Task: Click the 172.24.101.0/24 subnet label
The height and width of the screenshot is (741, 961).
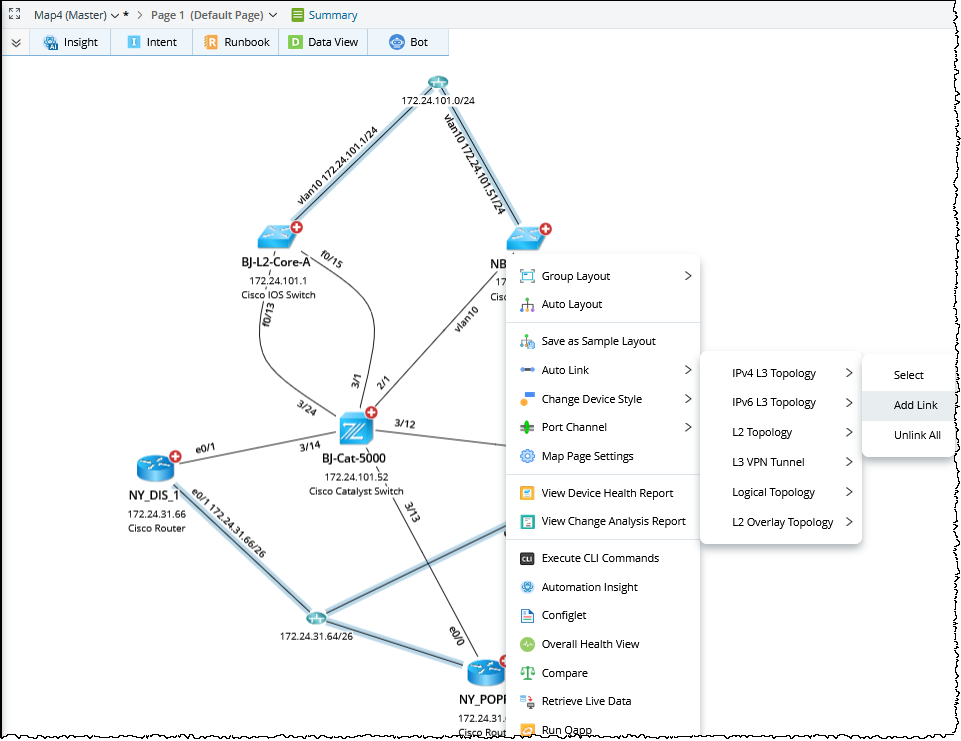Action: point(438,101)
